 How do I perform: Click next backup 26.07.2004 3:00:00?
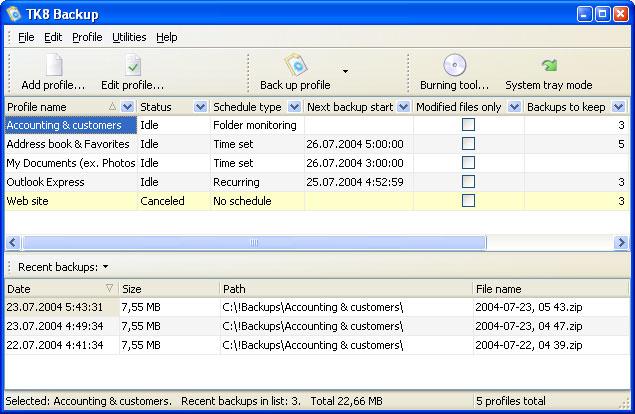click(x=355, y=163)
